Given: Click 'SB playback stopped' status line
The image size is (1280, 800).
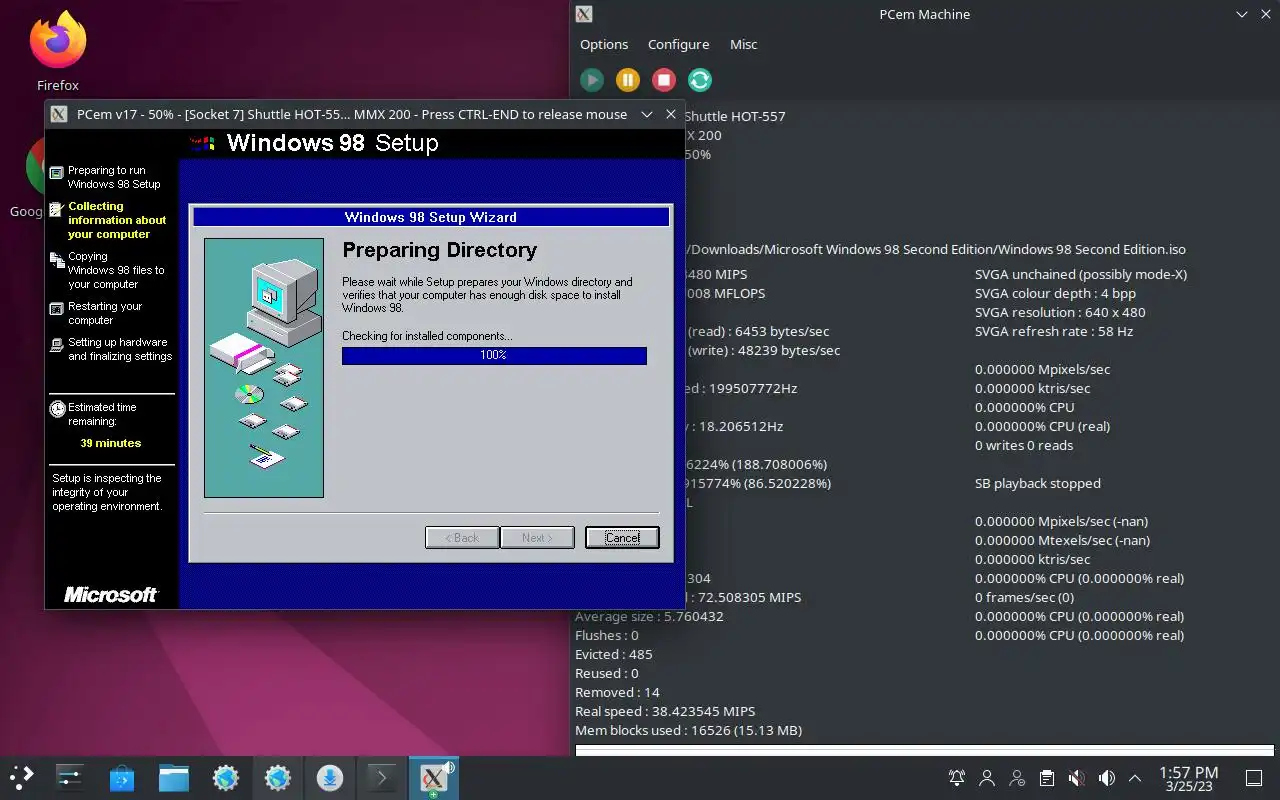Looking at the screenshot, I should pos(1038,483).
